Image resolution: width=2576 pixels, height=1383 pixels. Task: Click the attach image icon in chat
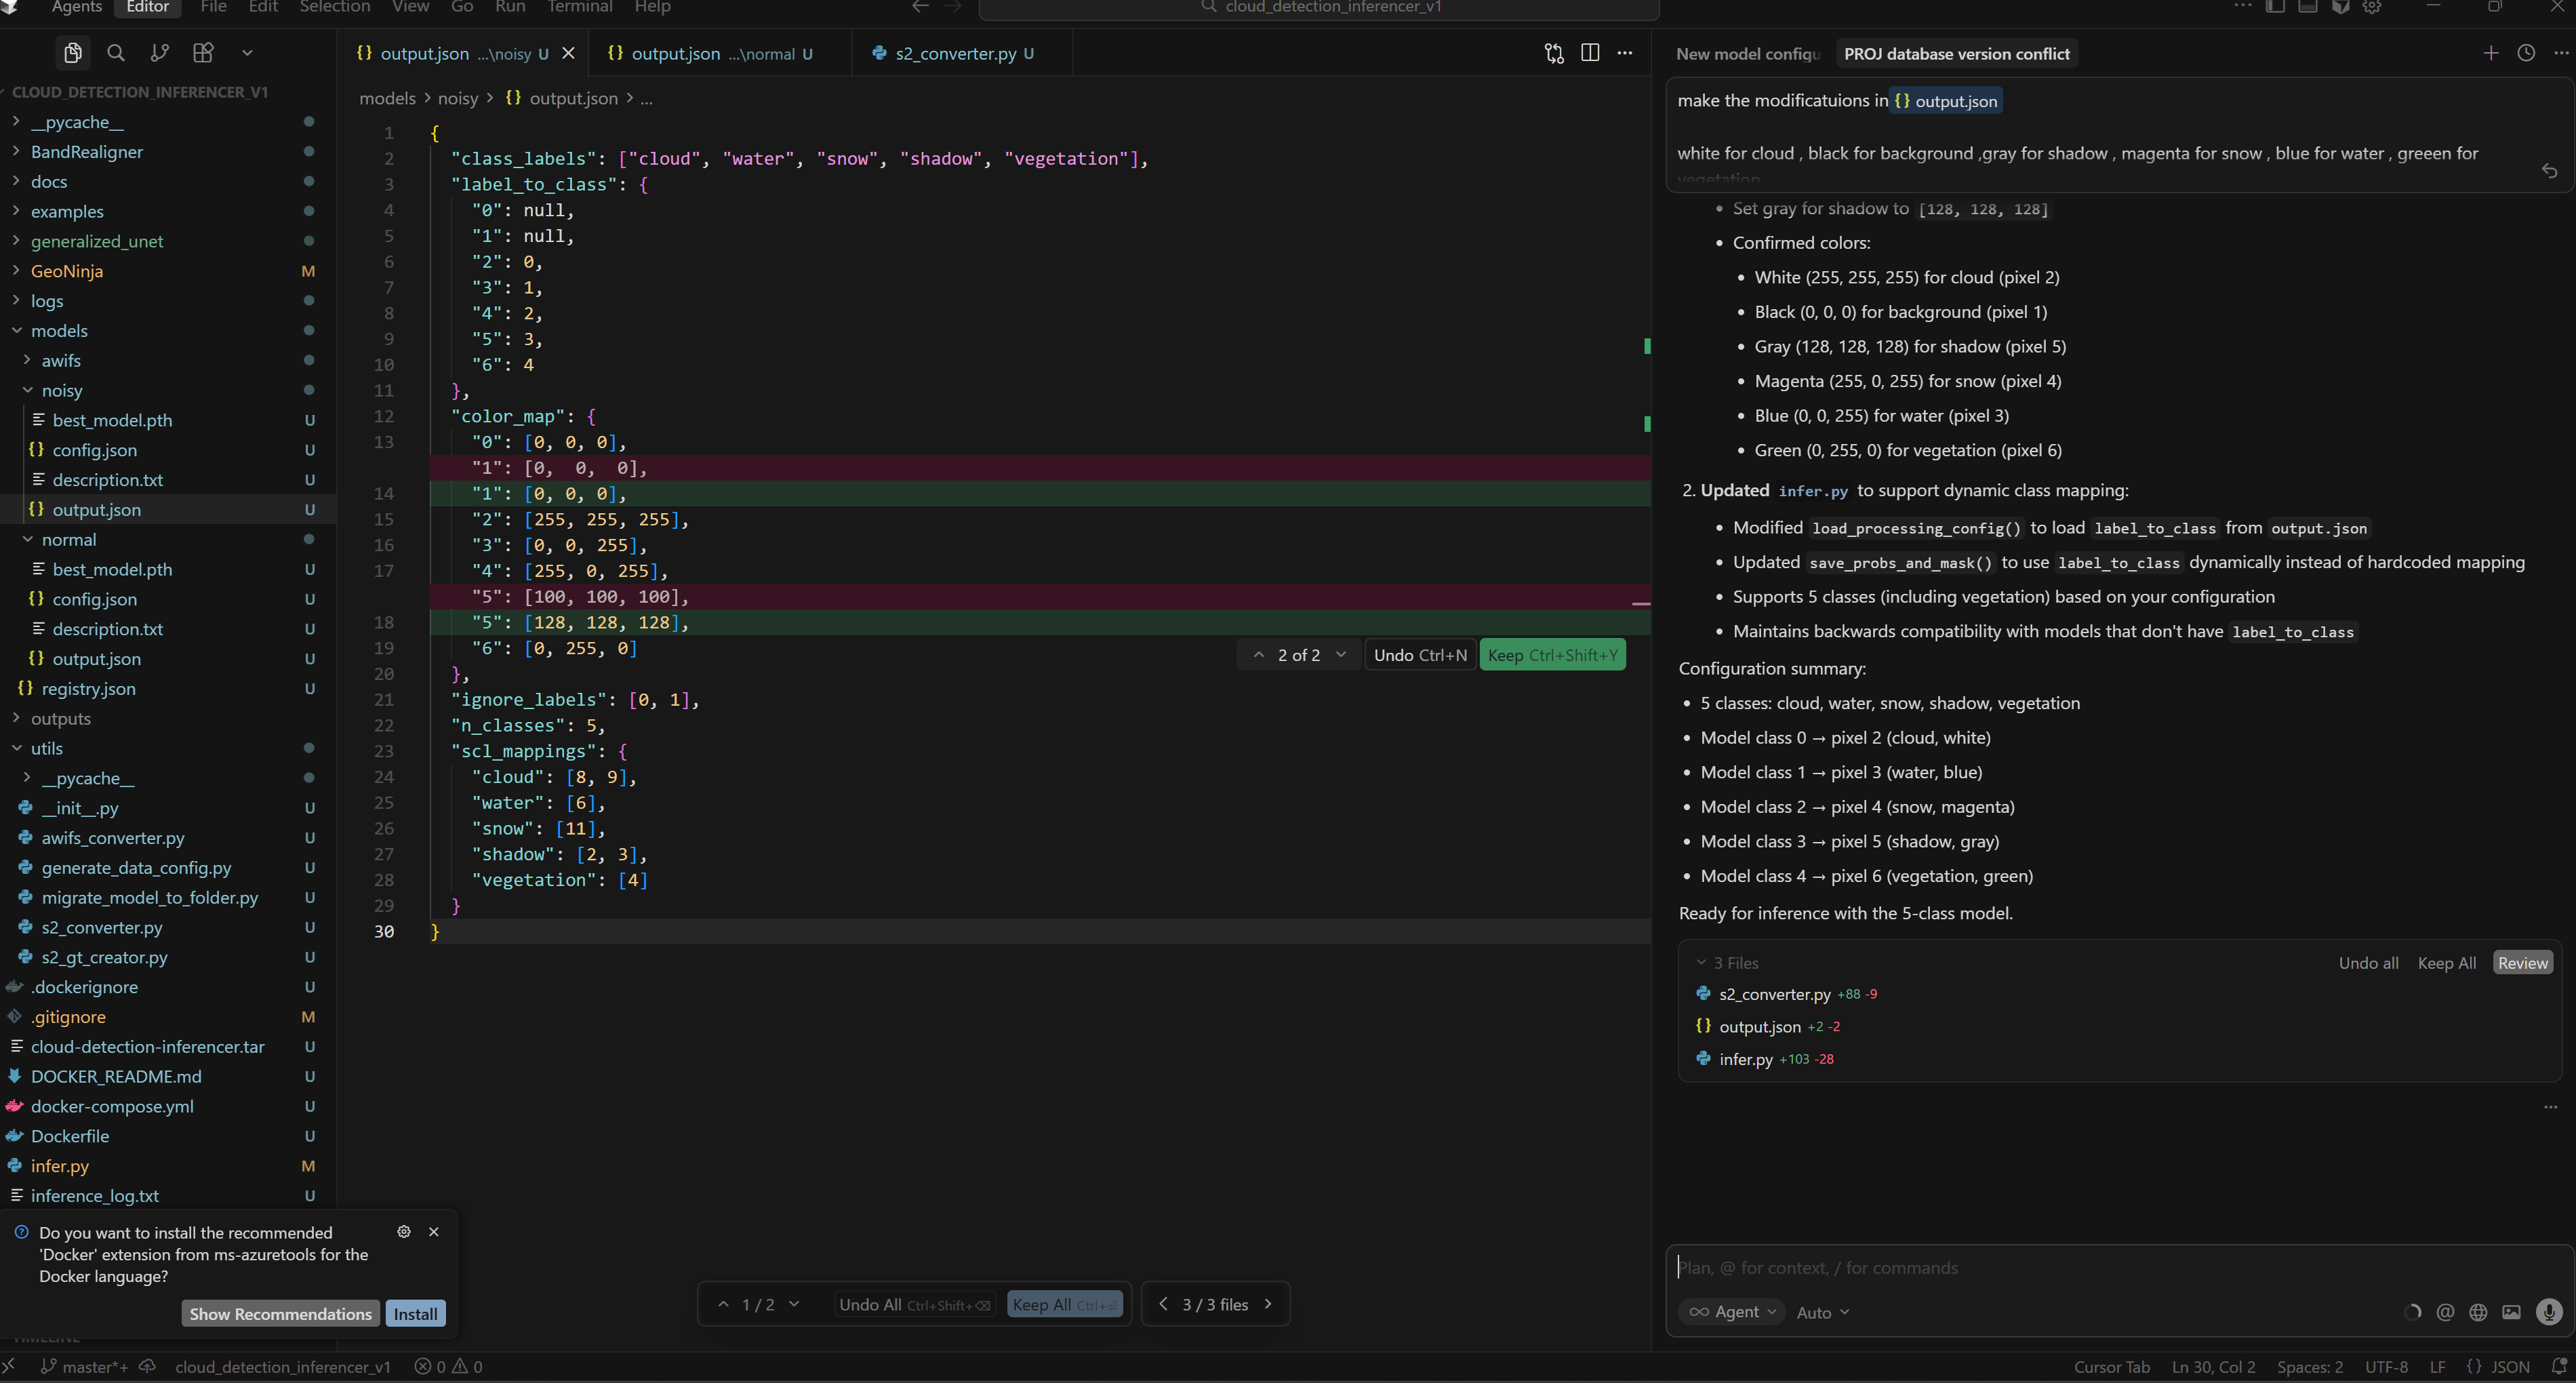(x=2511, y=1312)
